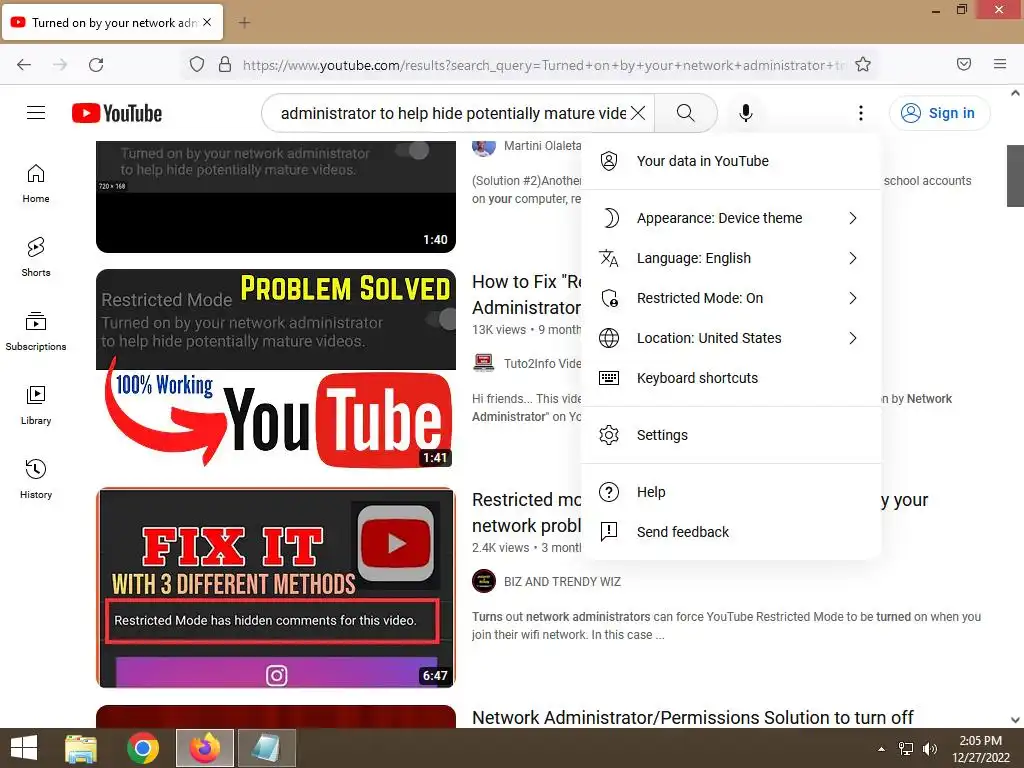Show hidden tray icons arrow

click(882, 749)
